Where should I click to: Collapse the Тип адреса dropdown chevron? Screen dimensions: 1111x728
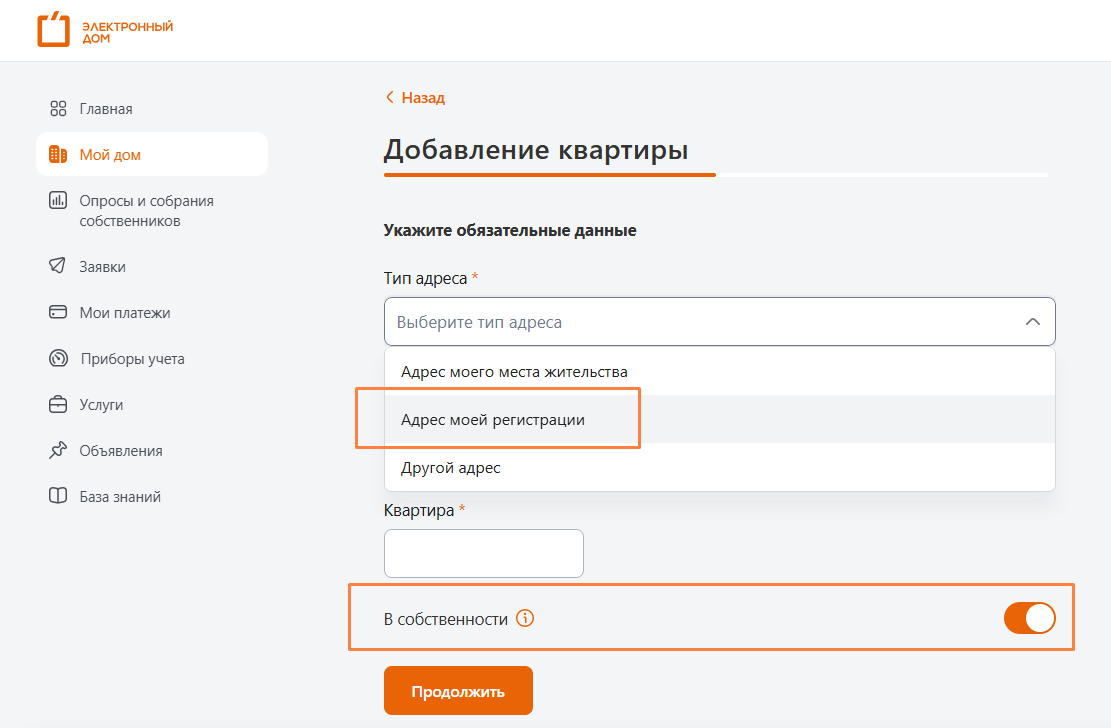pyautogui.click(x=1033, y=322)
